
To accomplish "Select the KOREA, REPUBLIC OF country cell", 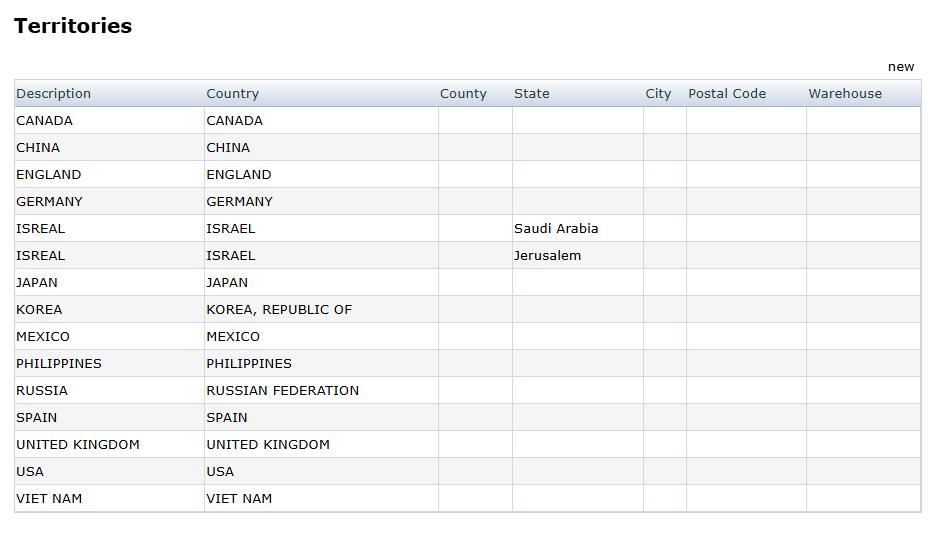I will 279,310.
